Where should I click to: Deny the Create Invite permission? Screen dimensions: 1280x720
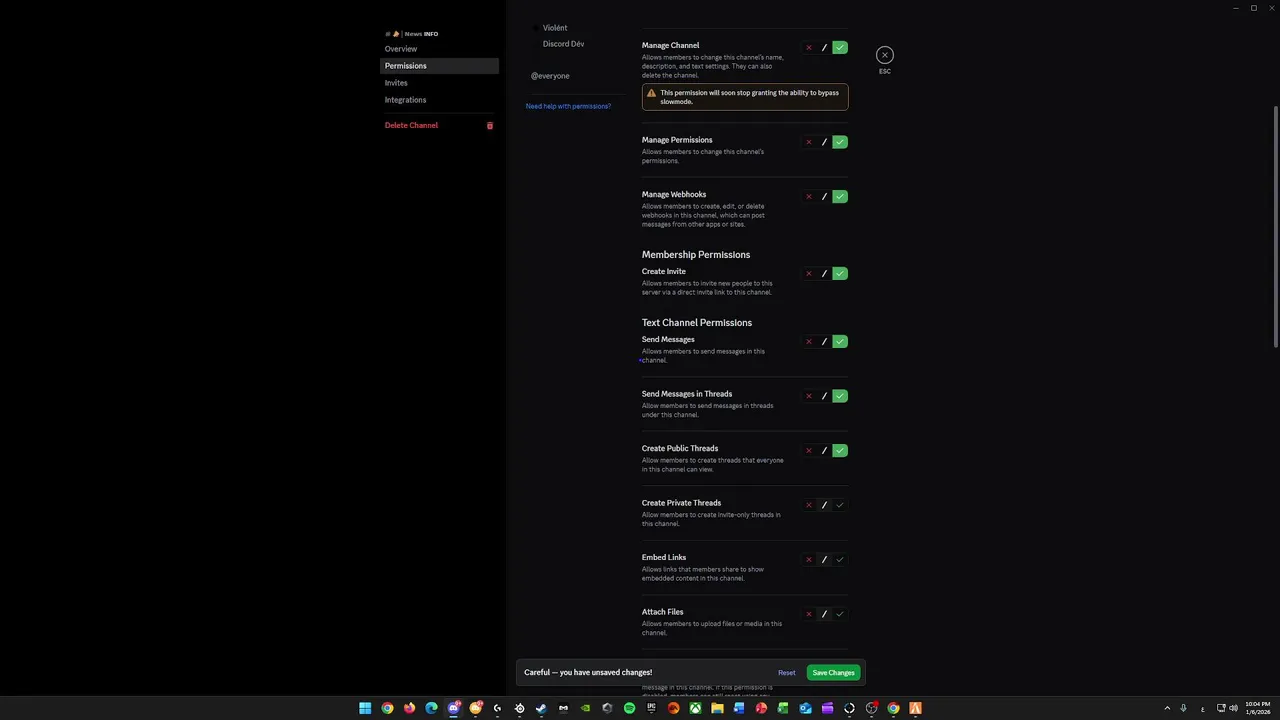(x=809, y=273)
